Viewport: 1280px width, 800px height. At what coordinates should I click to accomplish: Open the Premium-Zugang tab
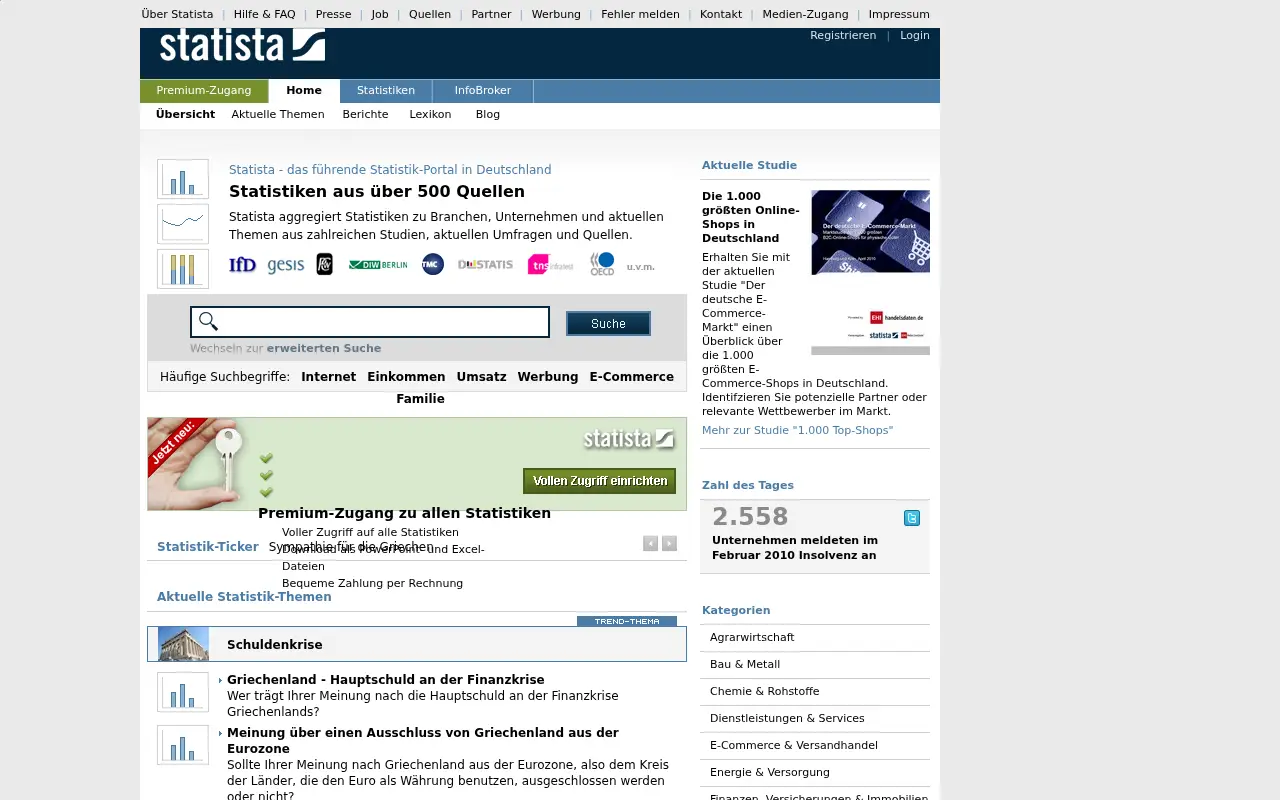[204, 91]
